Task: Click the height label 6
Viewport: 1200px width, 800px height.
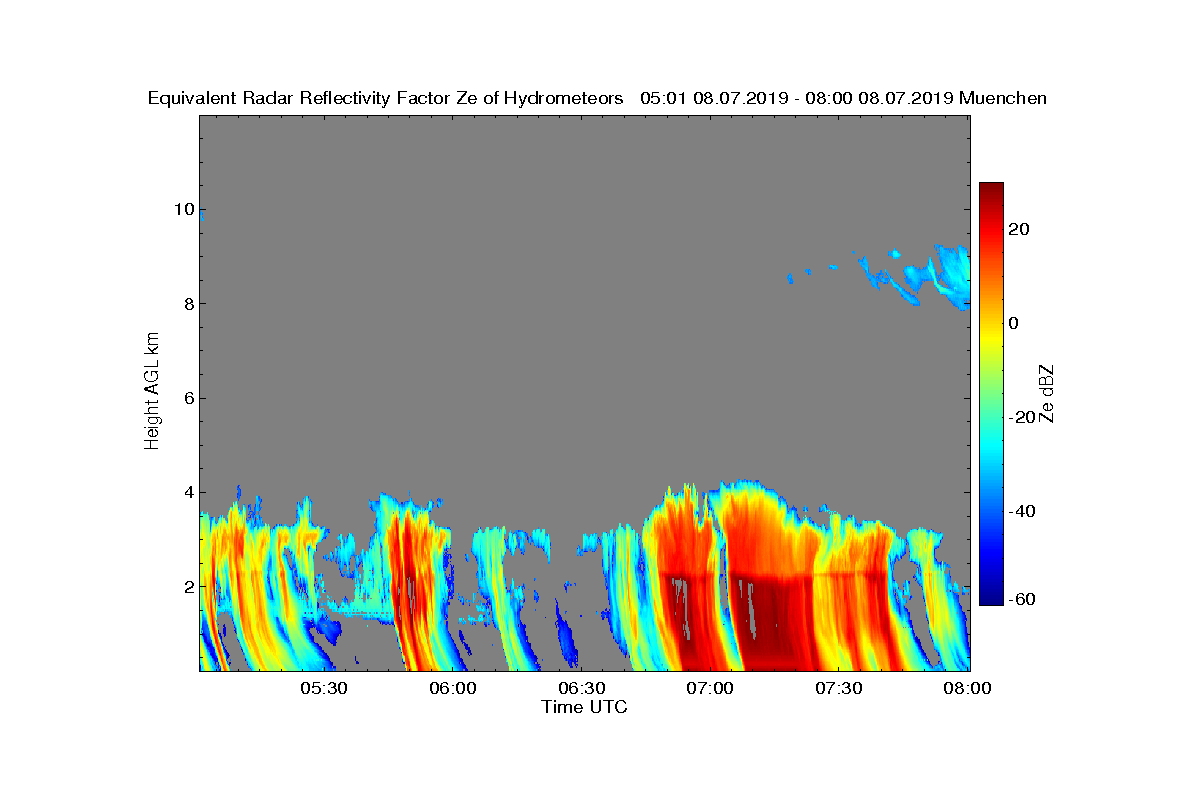Action: click(x=187, y=398)
